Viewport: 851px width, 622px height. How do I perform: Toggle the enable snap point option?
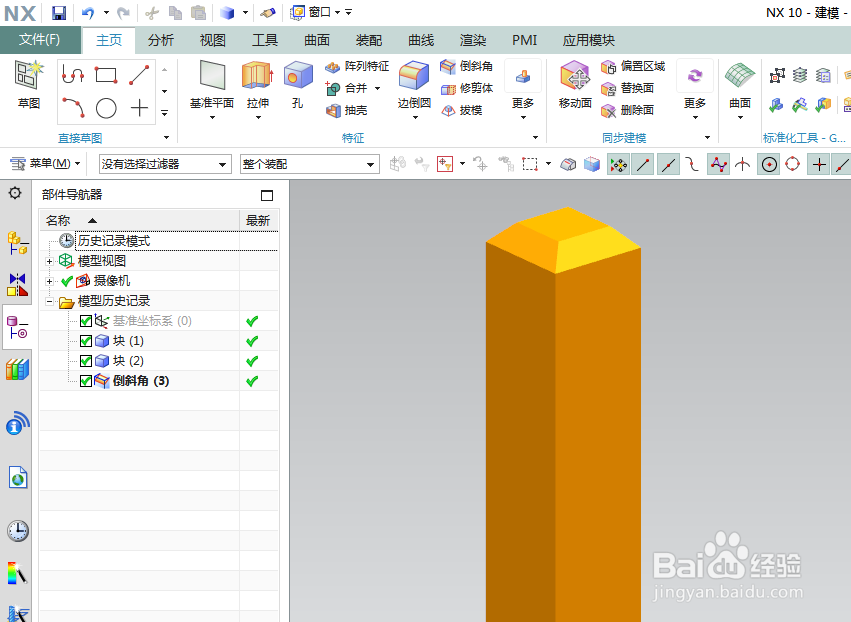click(x=618, y=164)
